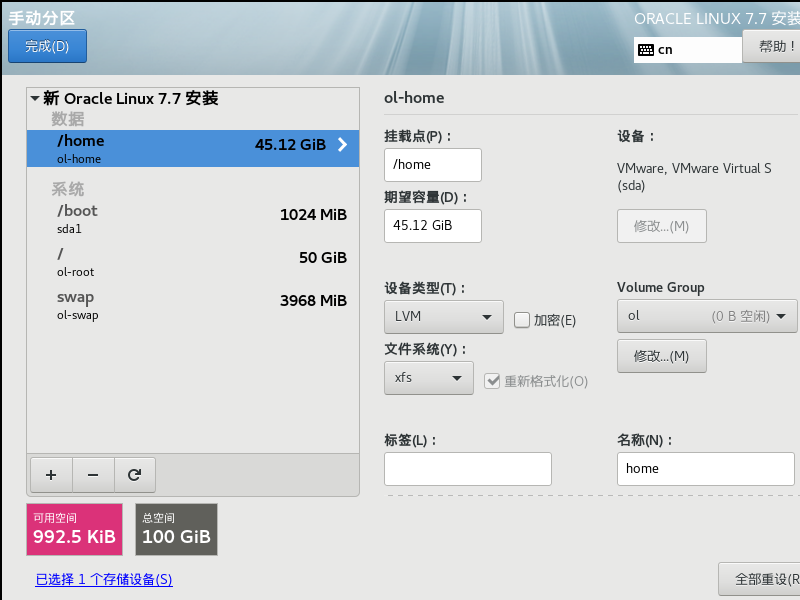Screen dimensions: 800x600
Task: Toggle the reformat (重新格式化) checkbox
Action: 492,380
